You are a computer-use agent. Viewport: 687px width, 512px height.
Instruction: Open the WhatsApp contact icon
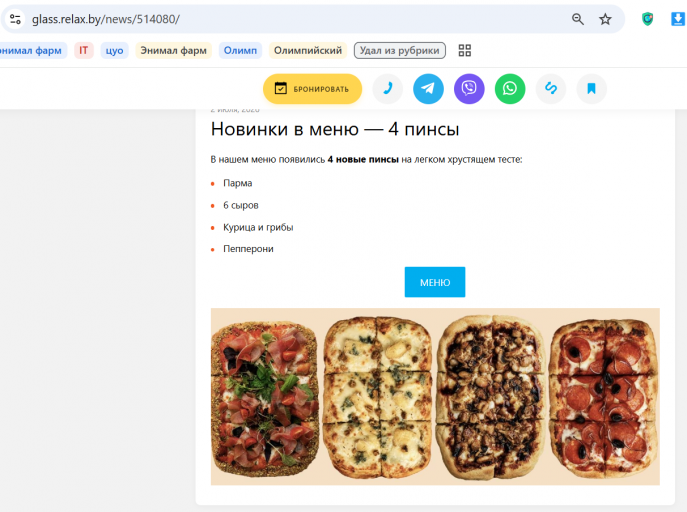click(x=510, y=89)
